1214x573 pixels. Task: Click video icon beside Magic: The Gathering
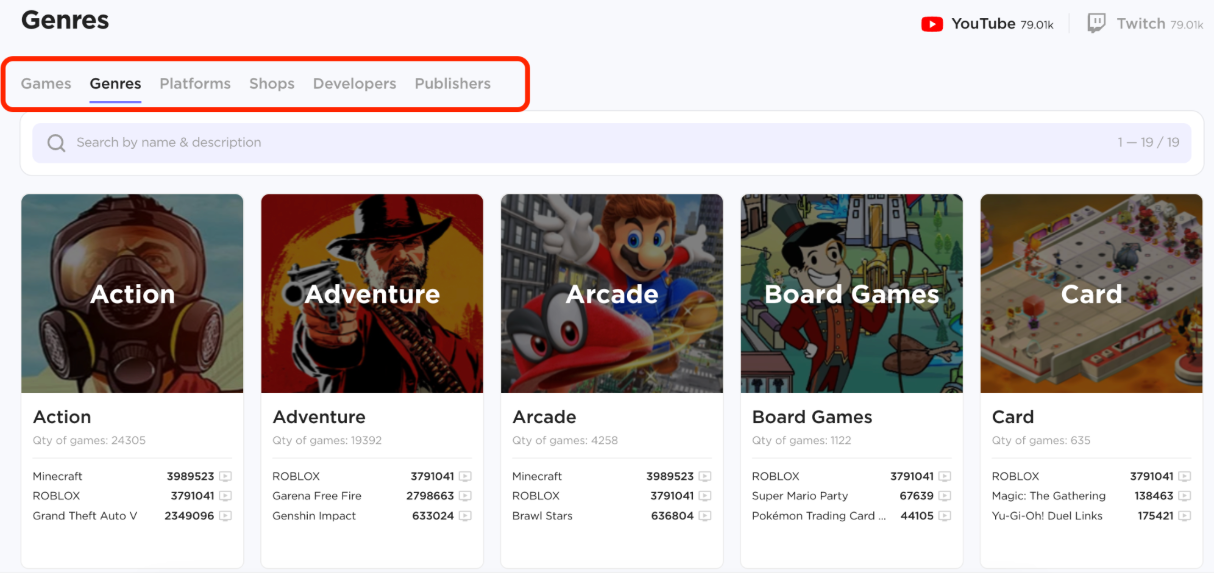pyautogui.click(x=1185, y=496)
